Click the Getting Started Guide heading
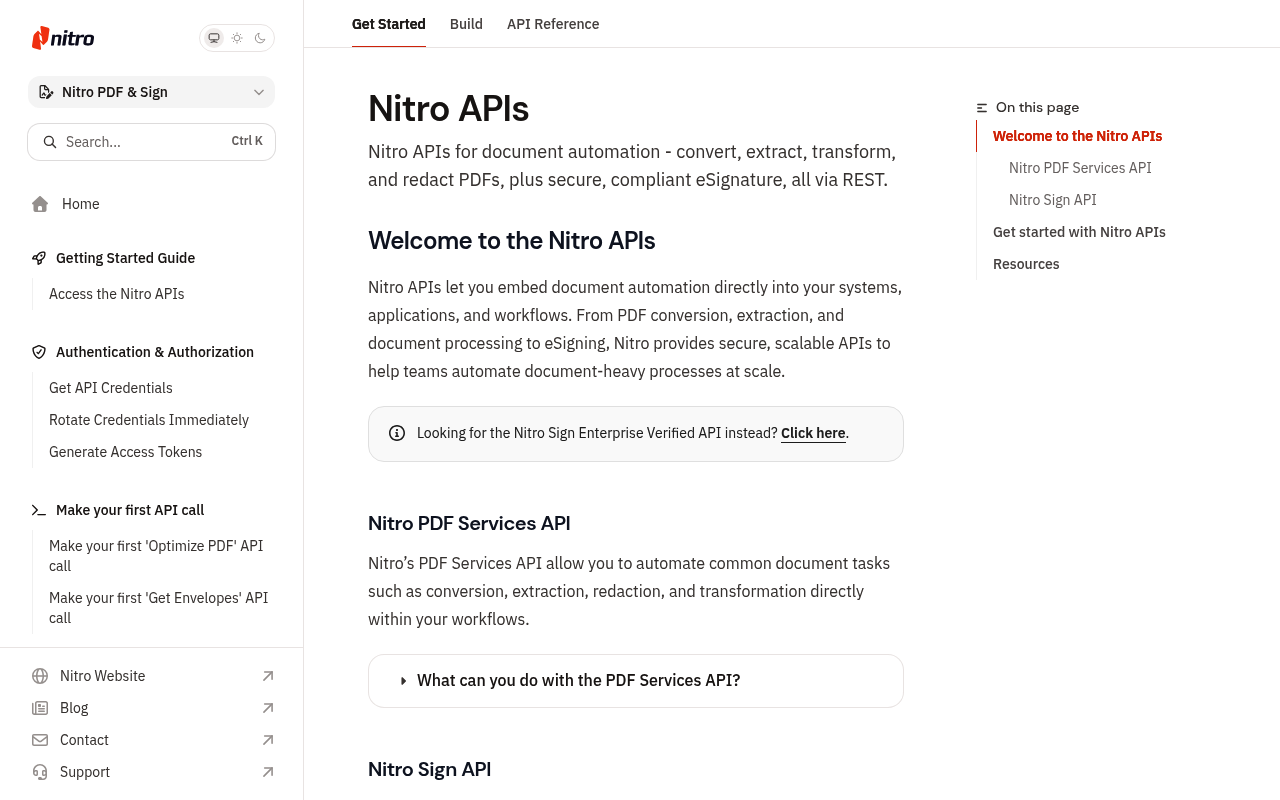The height and width of the screenshot is (800, 1280). coord(126,258)
